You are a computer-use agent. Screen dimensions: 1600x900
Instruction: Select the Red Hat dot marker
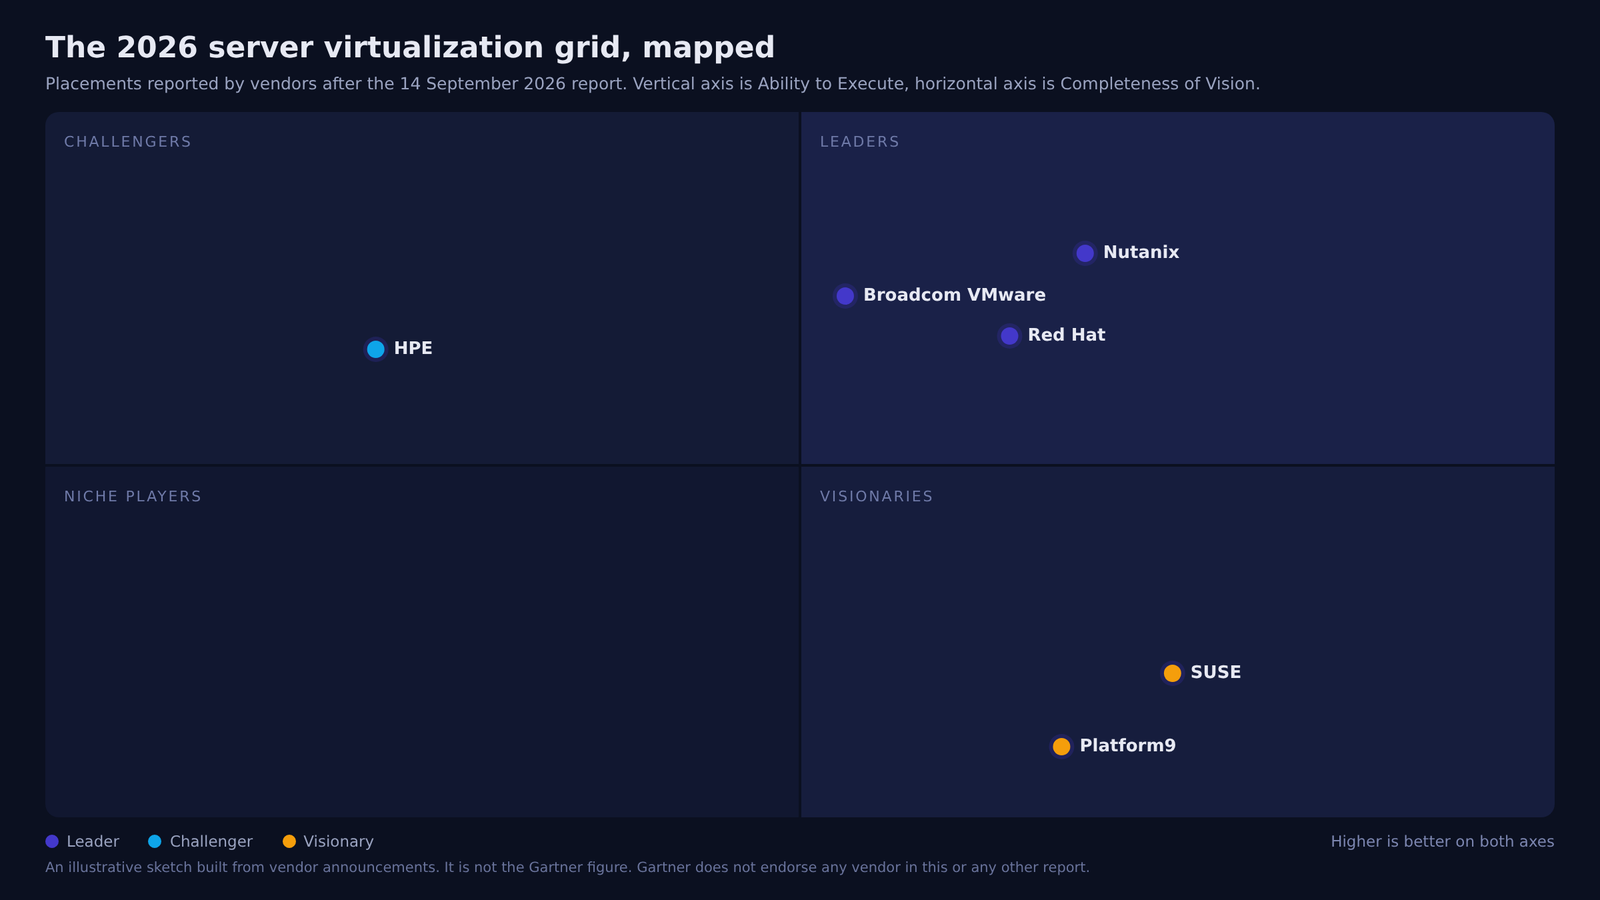click(x=1009, y=336)
